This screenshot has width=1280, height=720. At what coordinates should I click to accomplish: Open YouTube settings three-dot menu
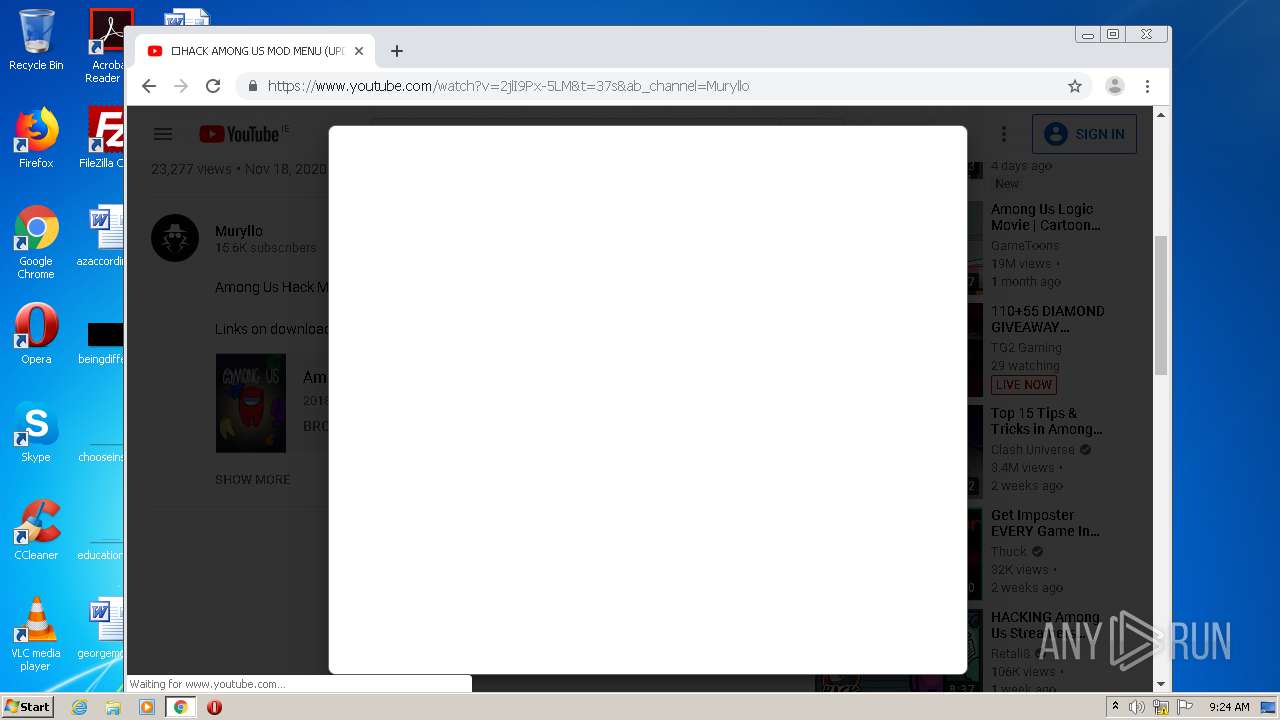[x=1004, y=134]
